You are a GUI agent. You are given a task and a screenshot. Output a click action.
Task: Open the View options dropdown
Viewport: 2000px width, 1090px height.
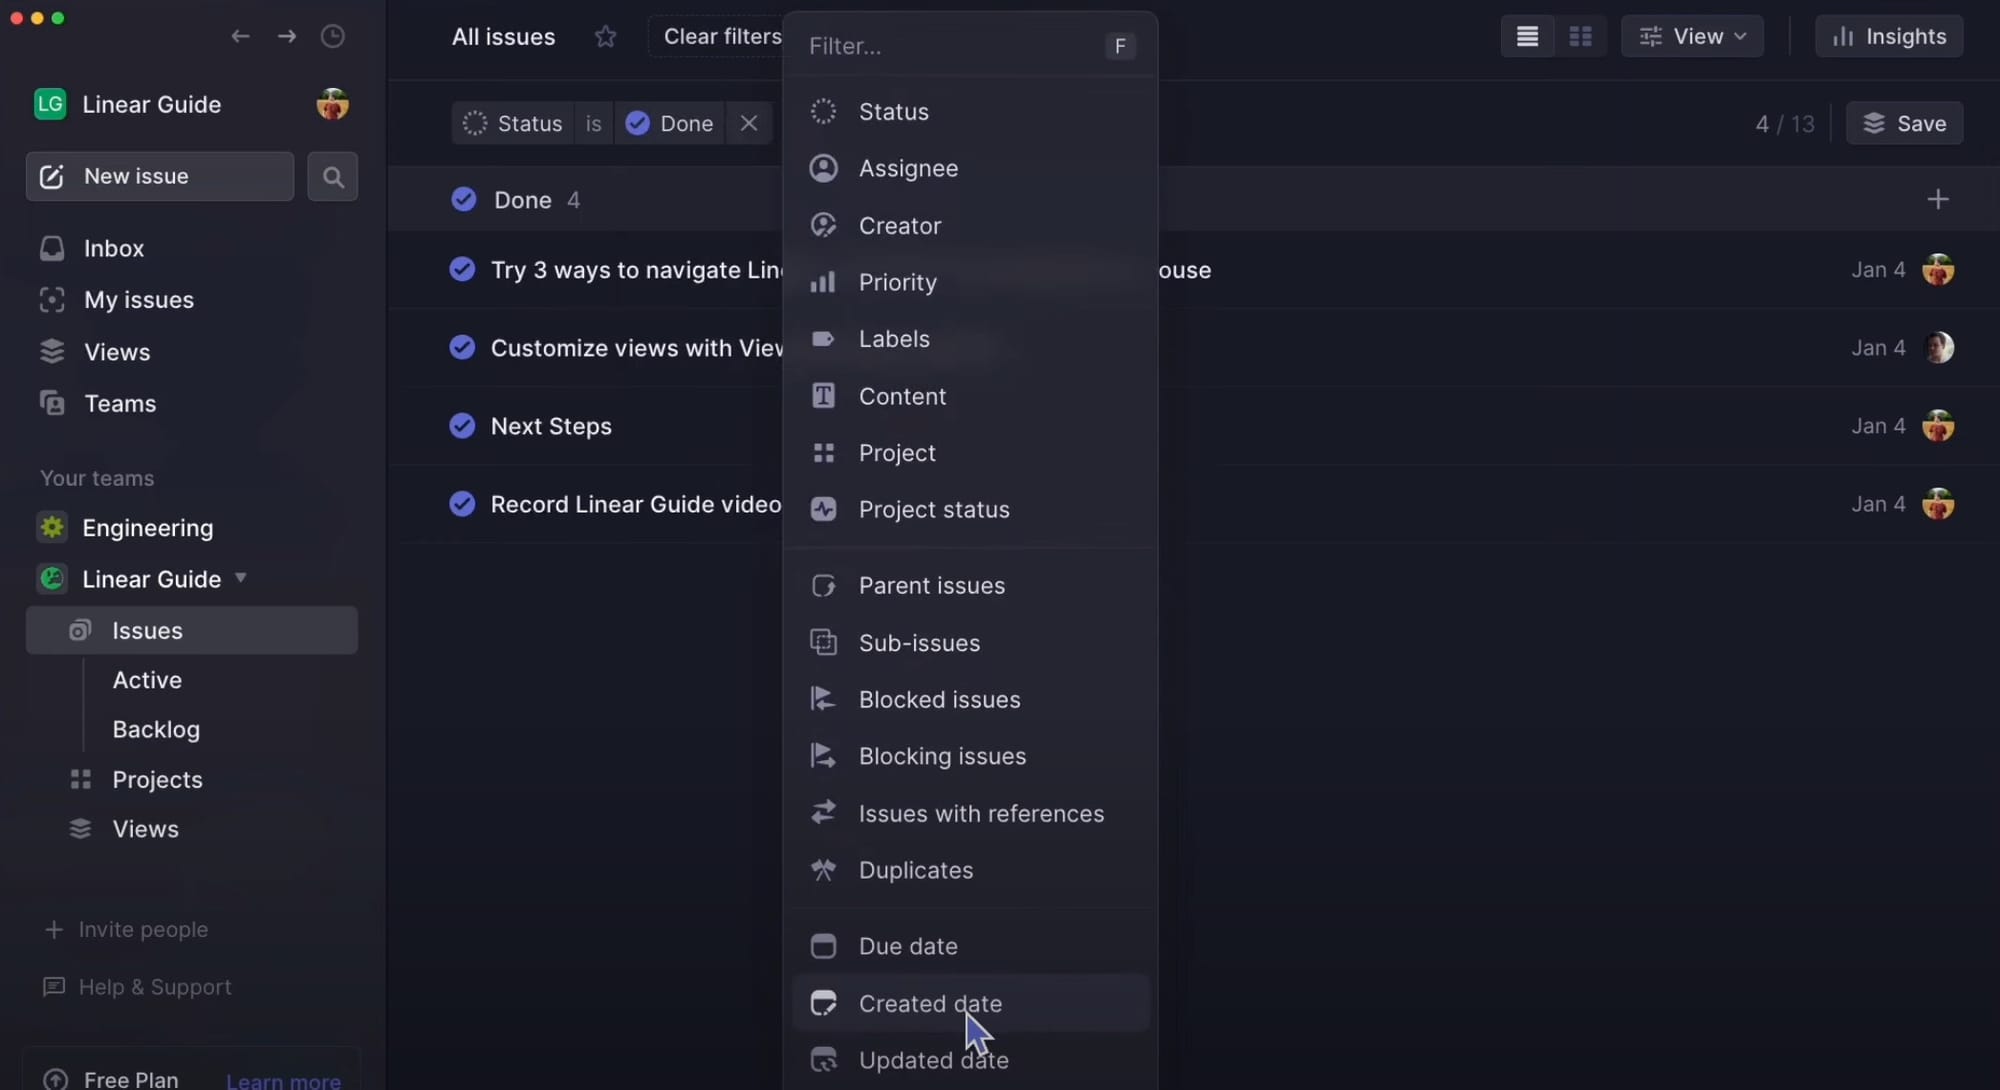click(1692, 37)
